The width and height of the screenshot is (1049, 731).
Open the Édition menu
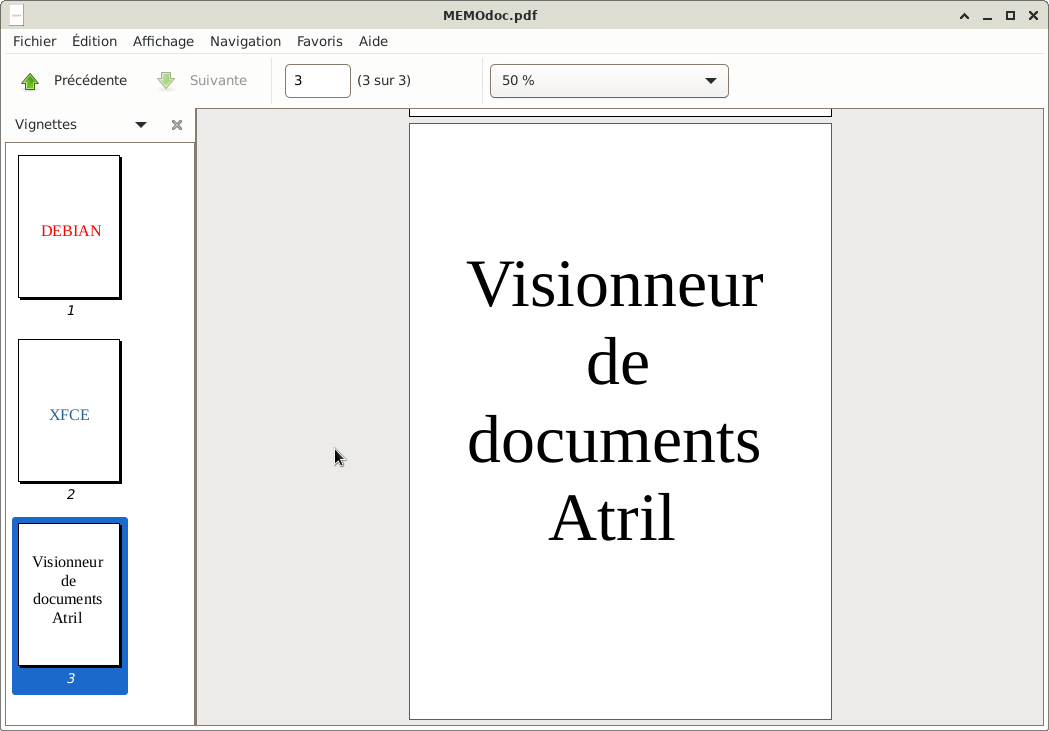pyautogui.click(x=94, y=41)
